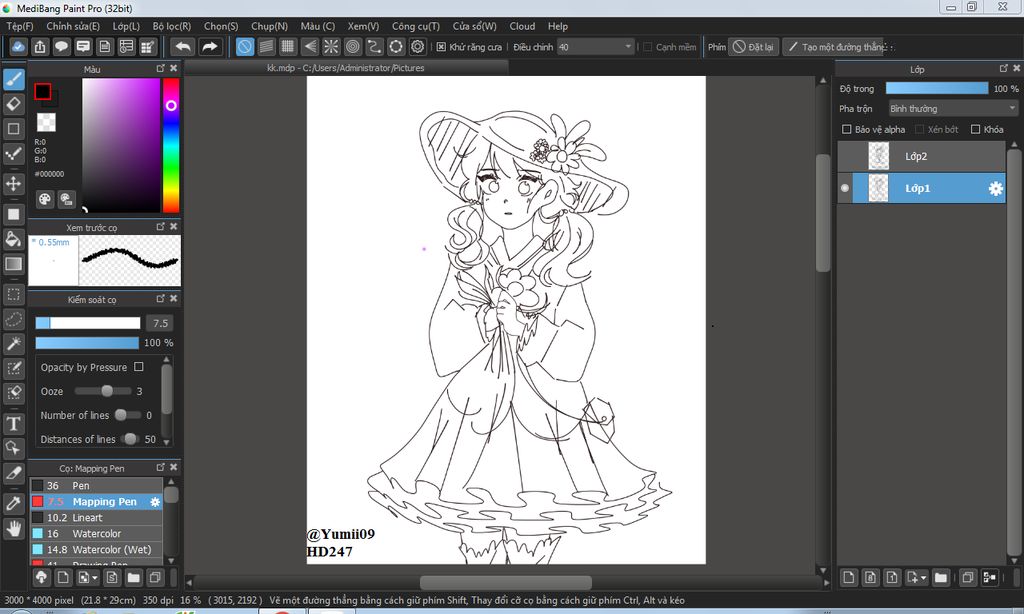
Task: Open the Điều chỉnh correction dropdown
Action: click(596, 47)
